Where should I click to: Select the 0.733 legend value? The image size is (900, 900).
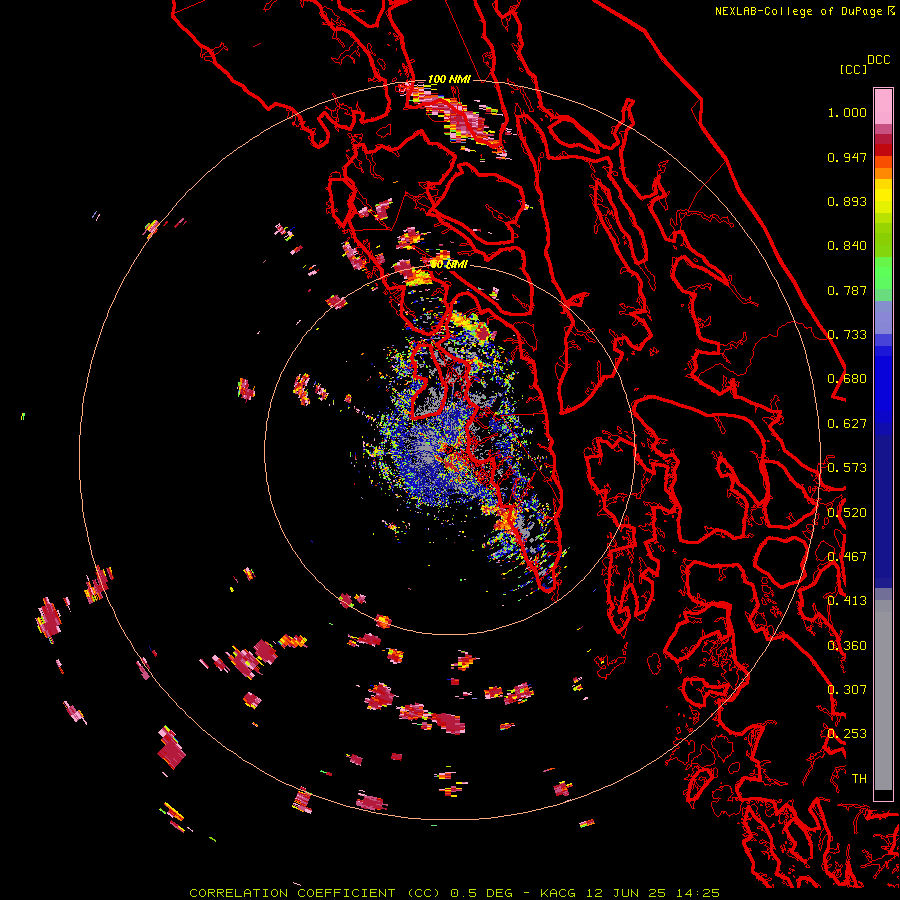(x=847, y=335)
